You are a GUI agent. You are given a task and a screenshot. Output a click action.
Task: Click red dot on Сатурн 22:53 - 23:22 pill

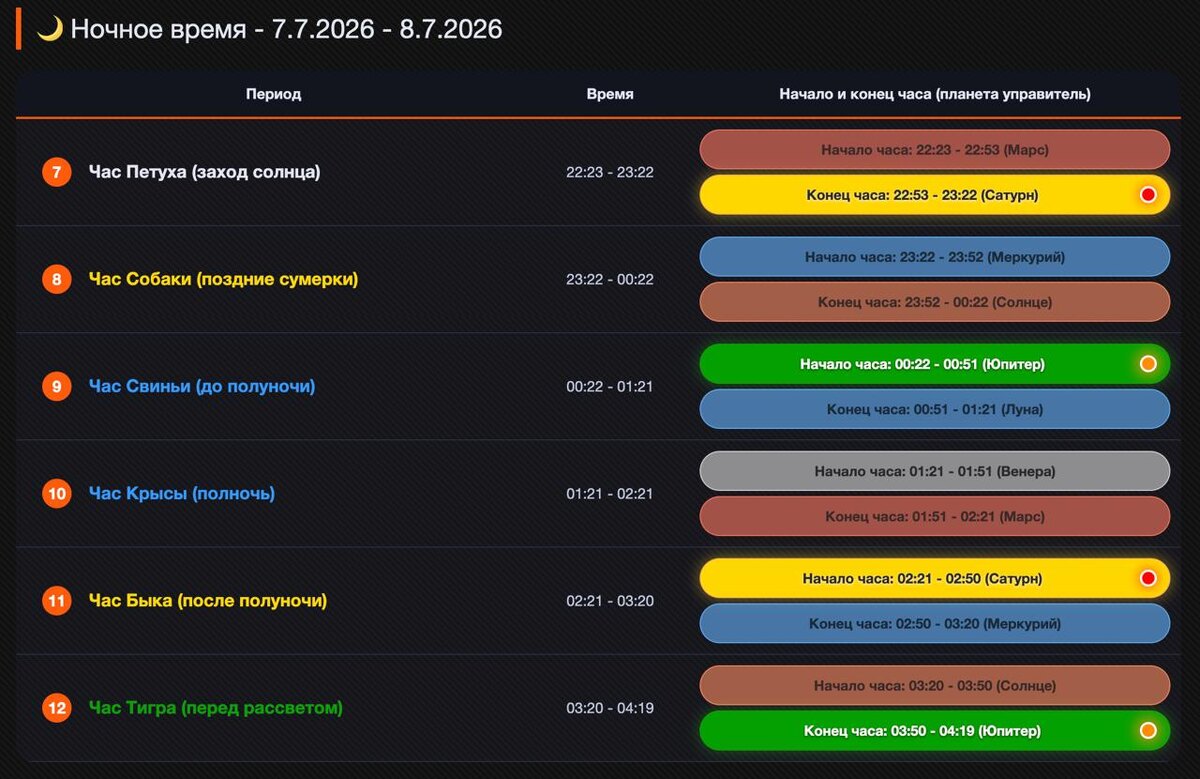(x=1148, y=195)
